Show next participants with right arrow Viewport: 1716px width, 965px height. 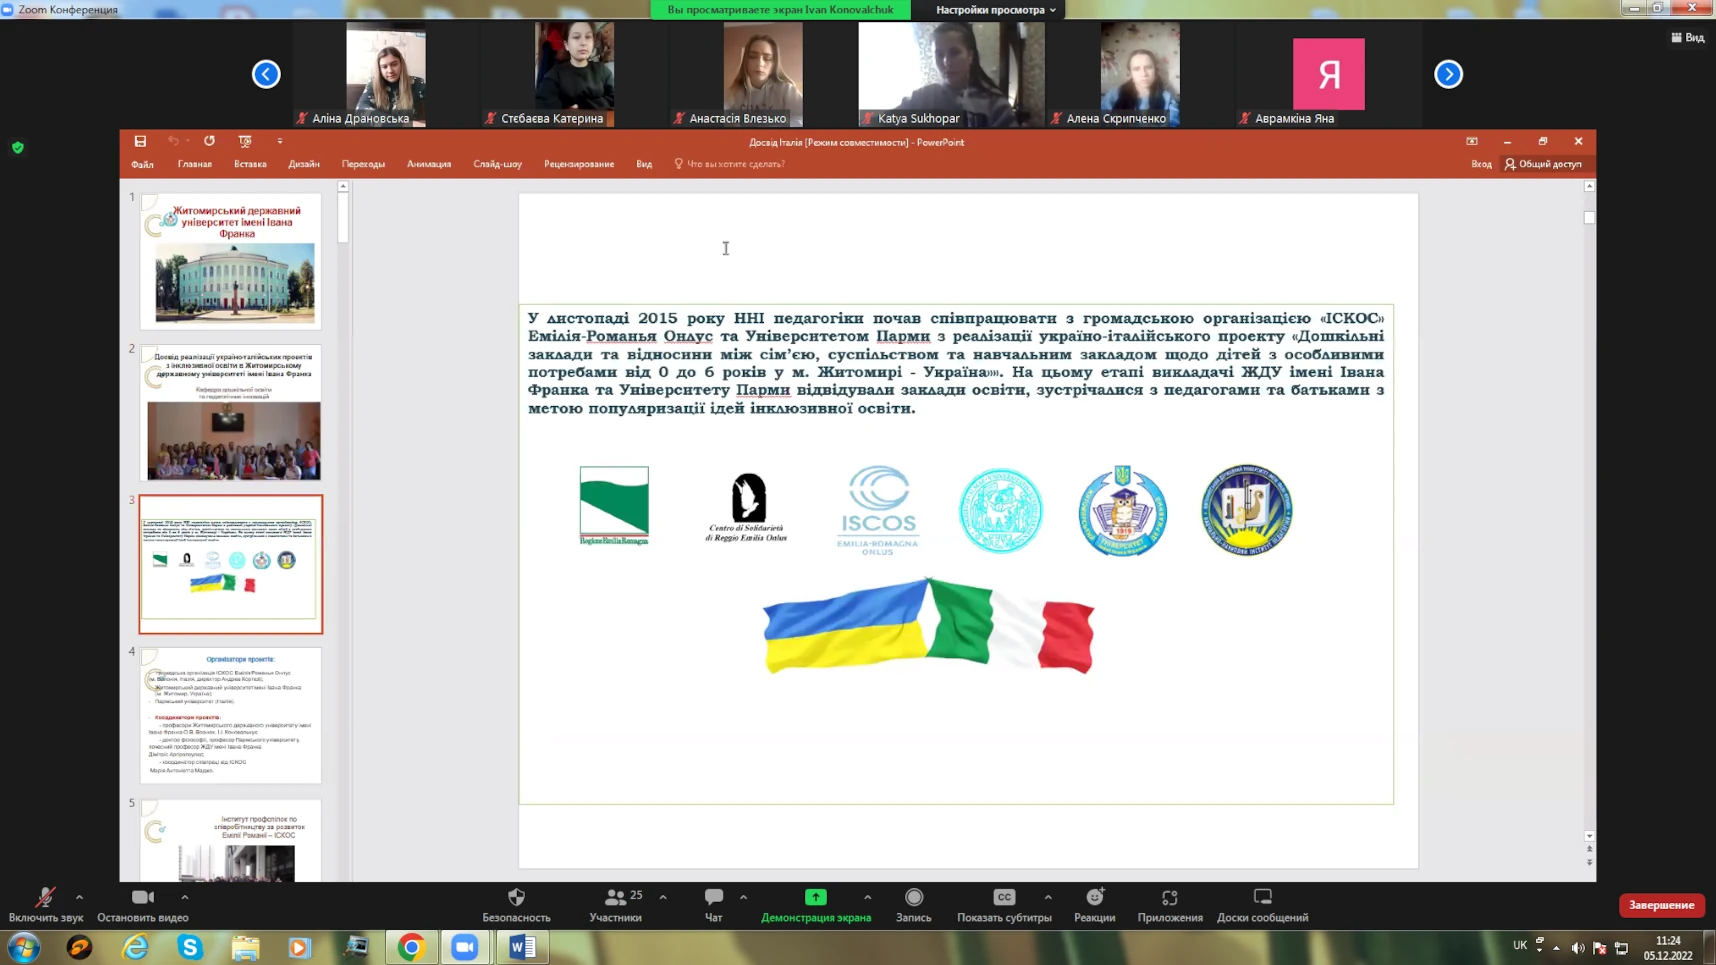tap(1448, 74)
